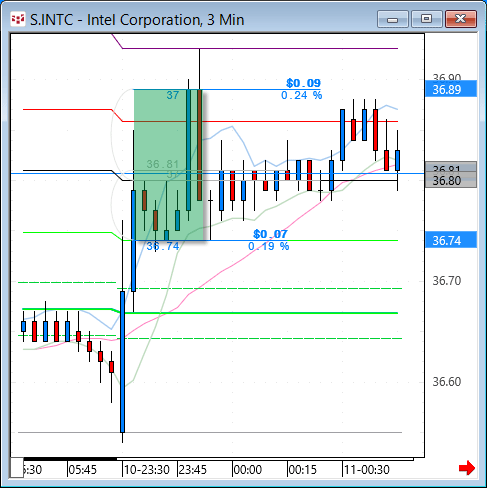Image resolution: width=487 pixels, height=488 pixels.
Task: Click the green shaded measurement rectangle
Action: pos(168,165)
